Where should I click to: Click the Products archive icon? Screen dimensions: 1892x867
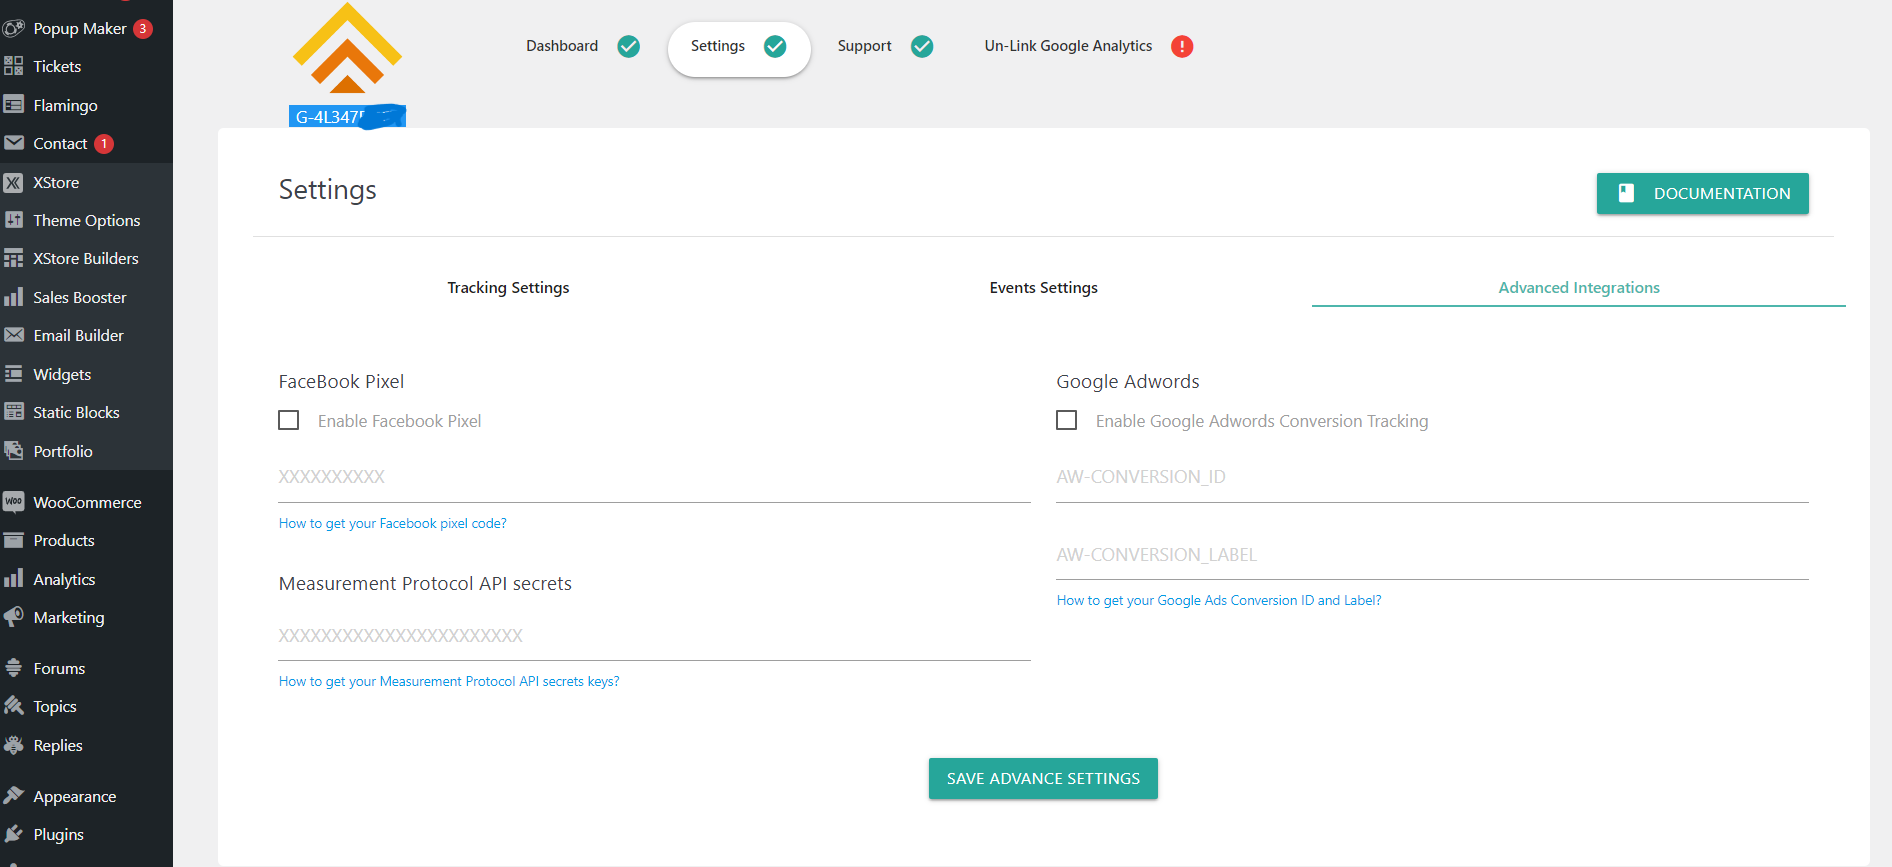click(14, 540)
